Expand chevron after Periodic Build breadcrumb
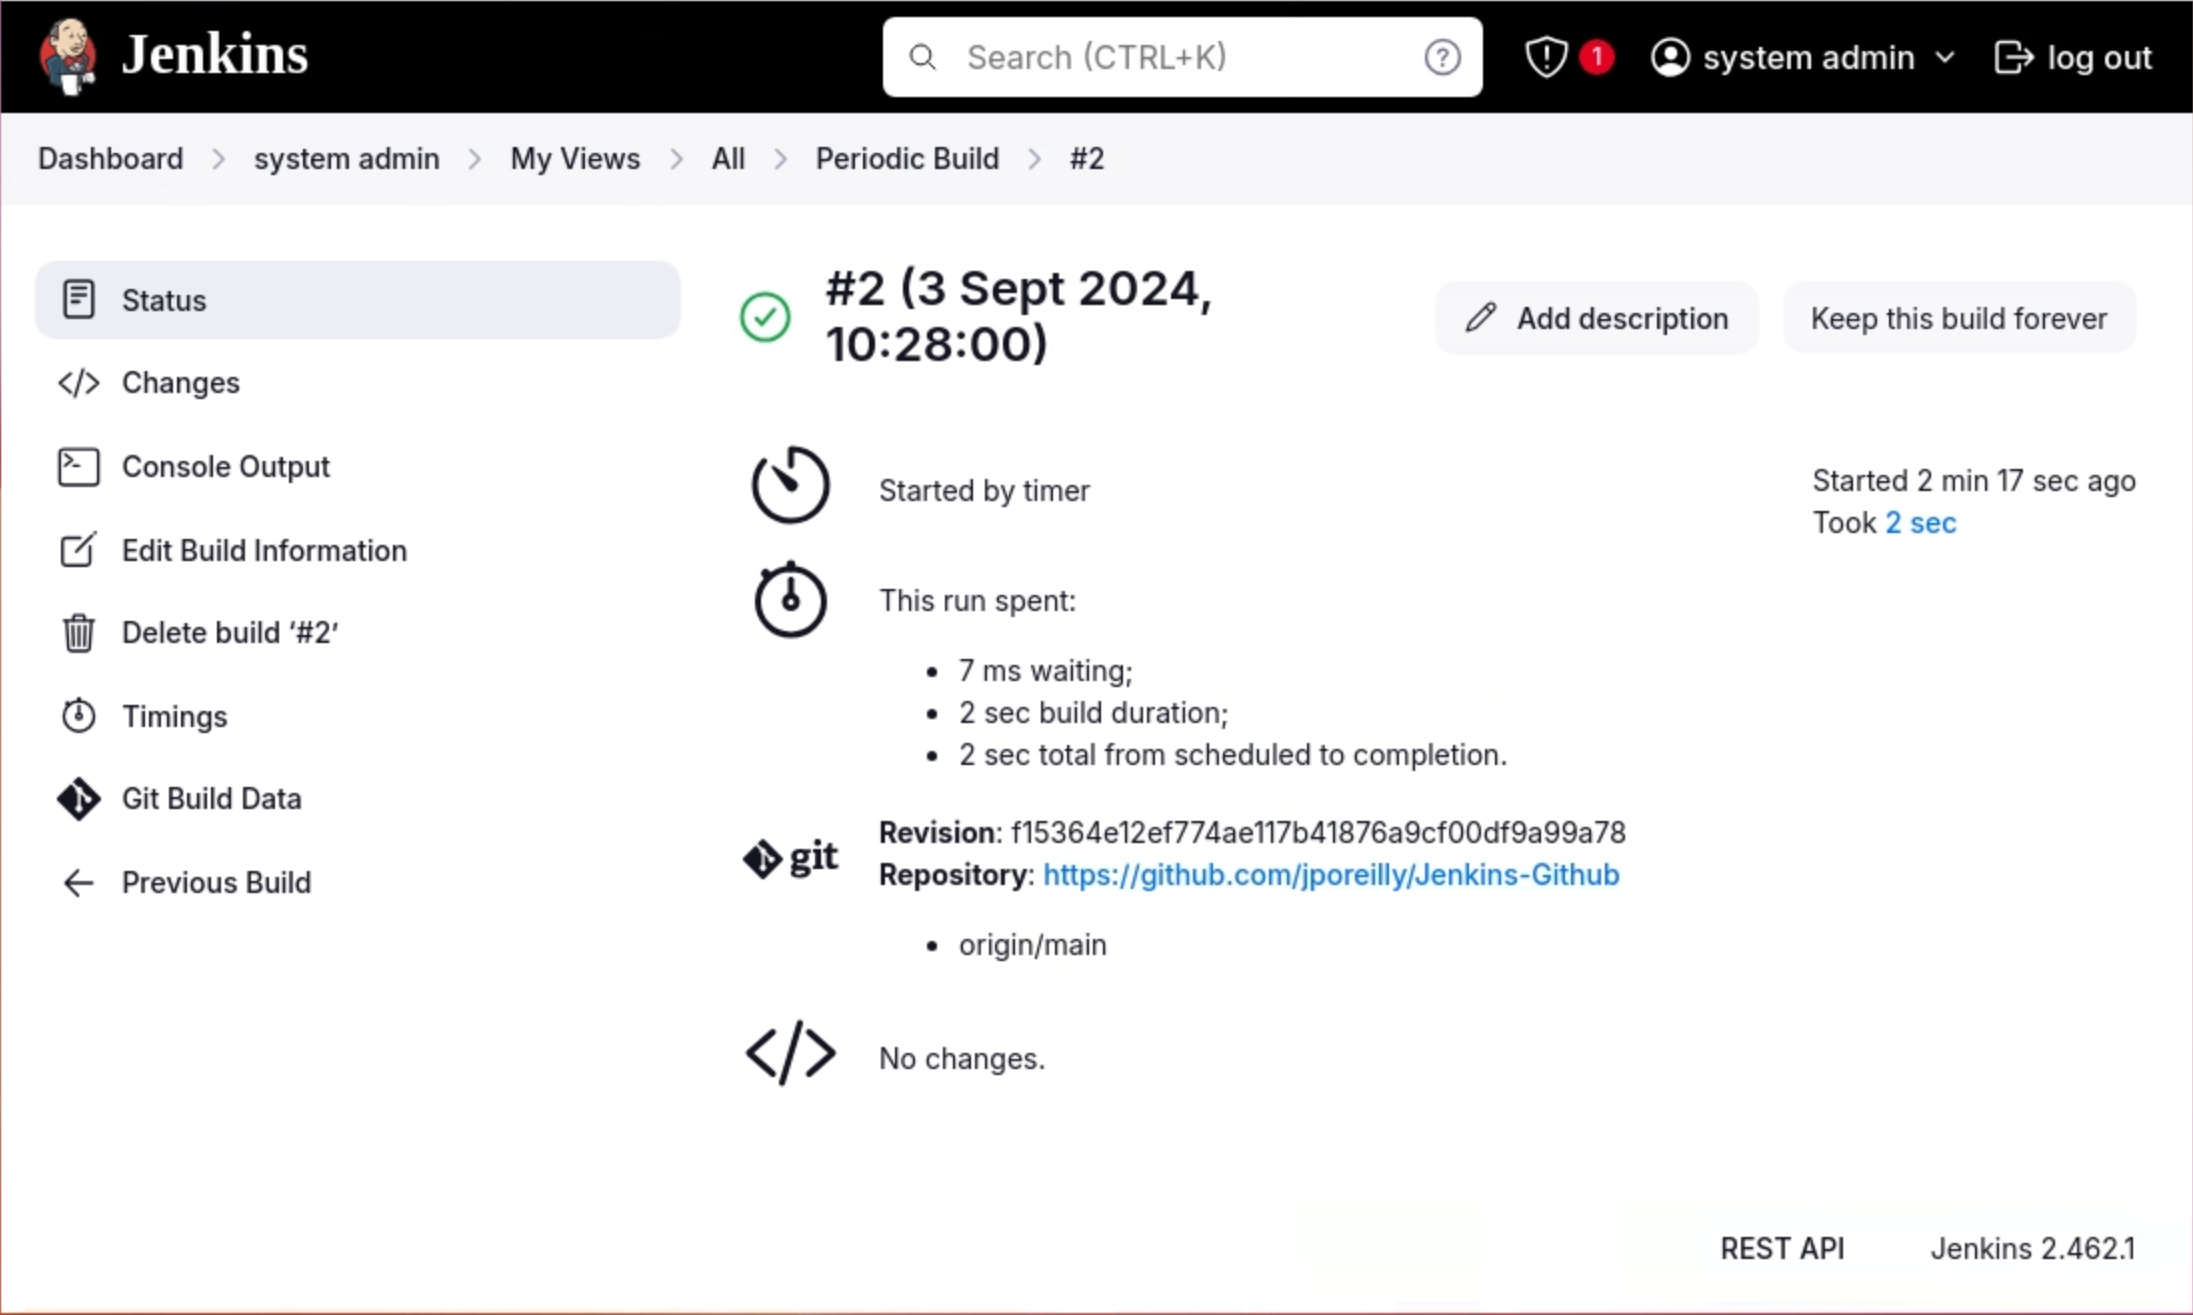 [1035, 159]
